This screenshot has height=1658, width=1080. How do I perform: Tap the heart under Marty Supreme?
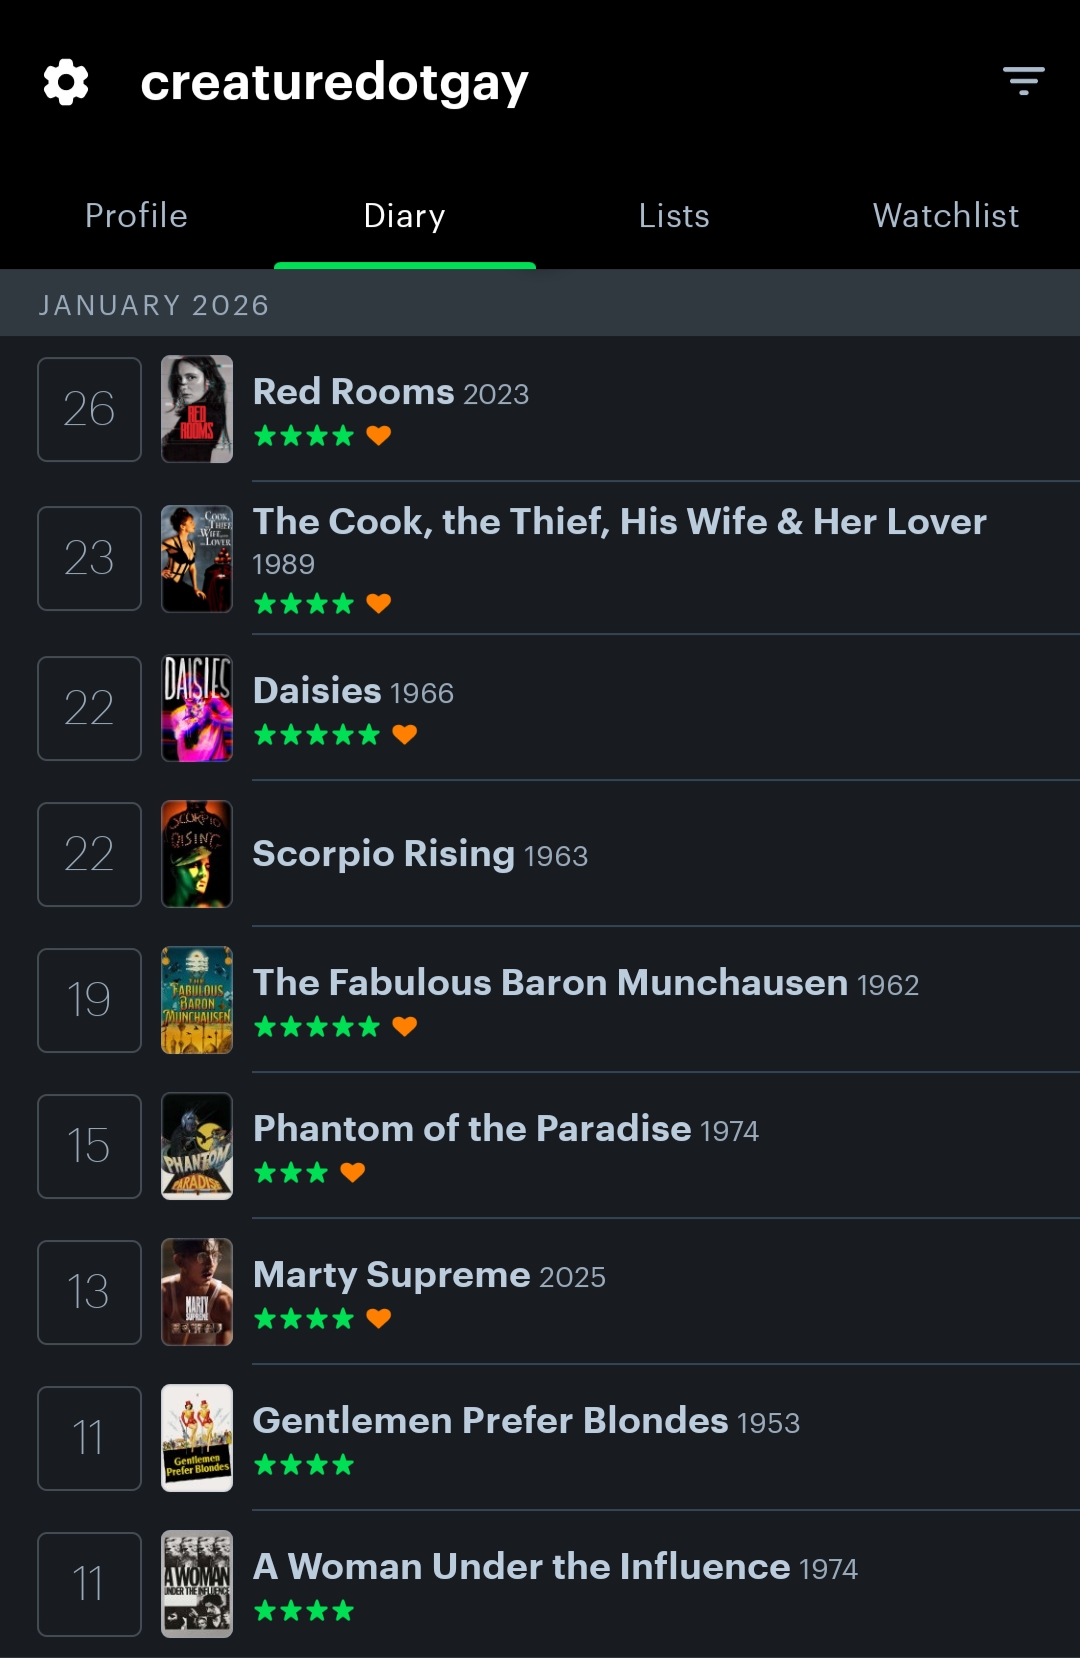(378, 1319)
